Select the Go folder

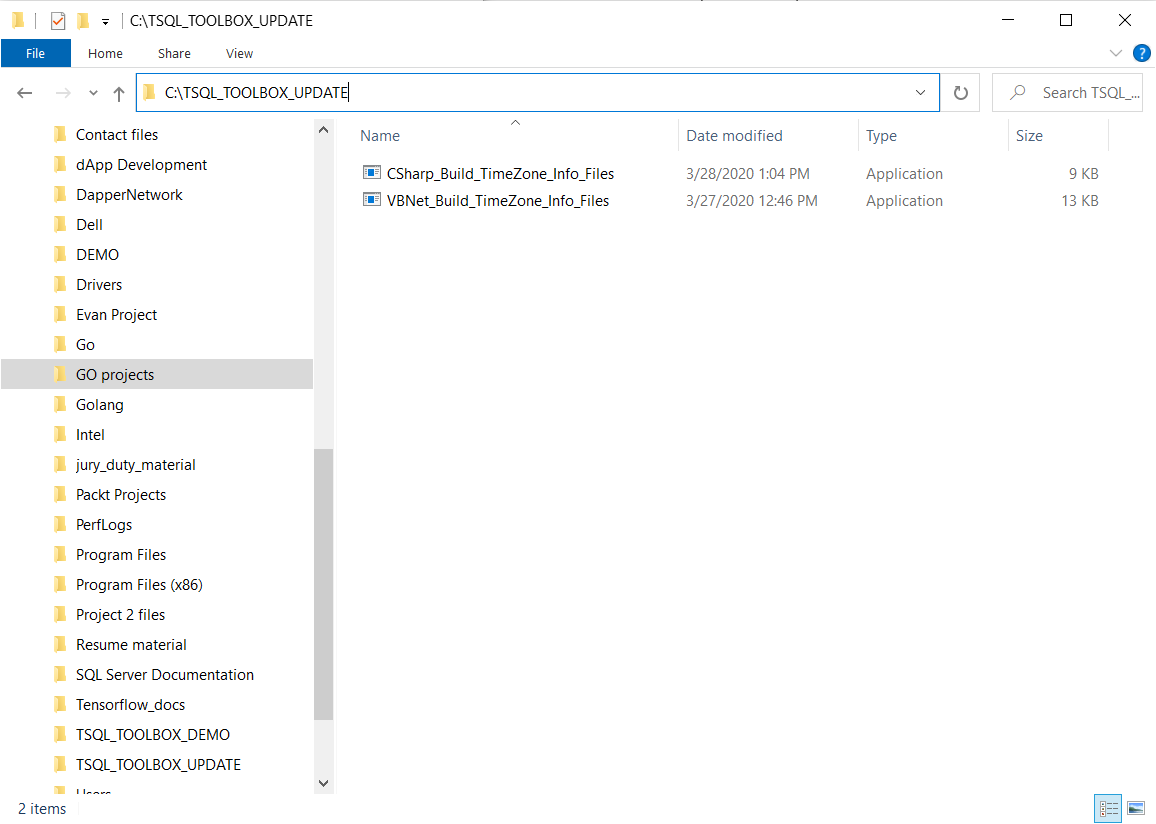click(85, 345)
